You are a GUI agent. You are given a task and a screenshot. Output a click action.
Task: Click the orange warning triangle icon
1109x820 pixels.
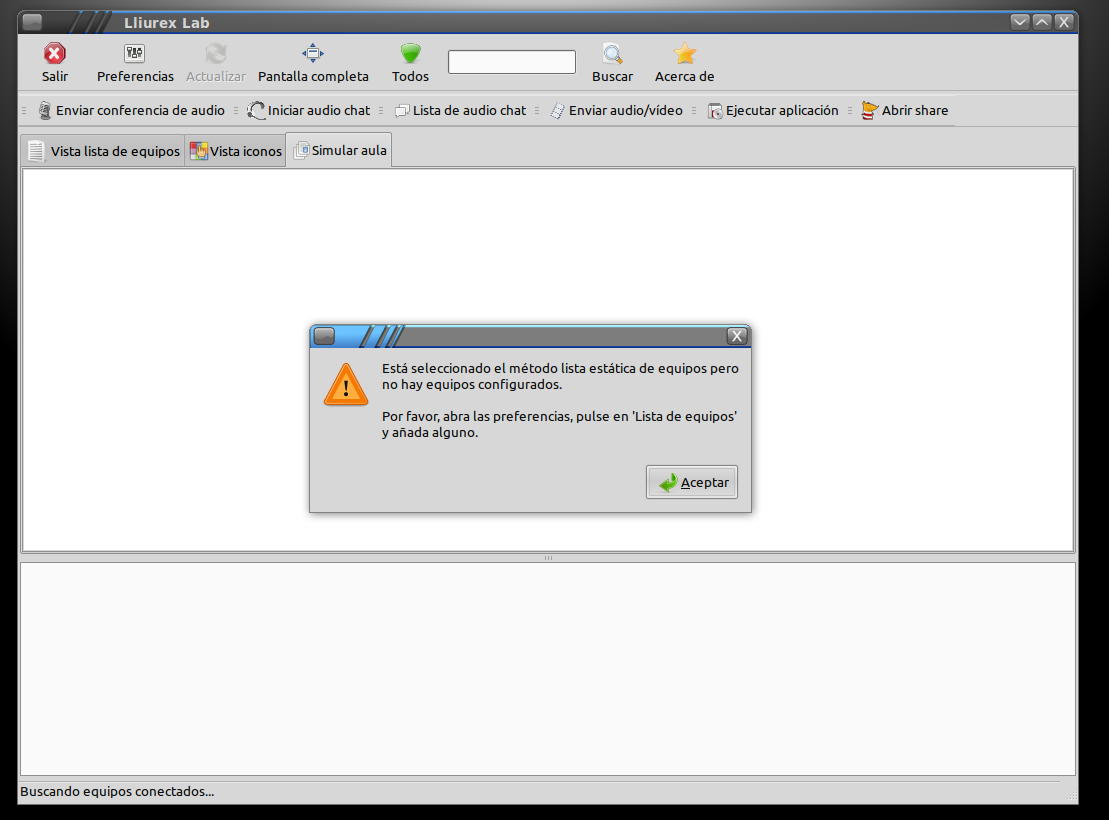click(x=346, y=385)
